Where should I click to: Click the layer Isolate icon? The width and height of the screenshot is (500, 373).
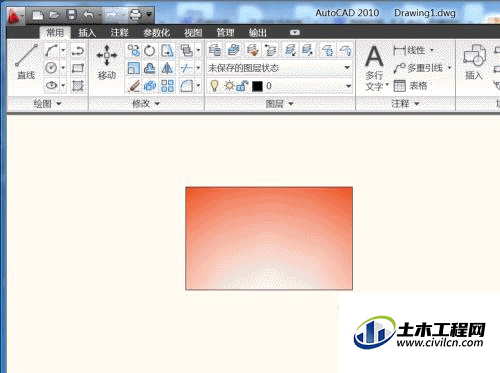(290, 51)
